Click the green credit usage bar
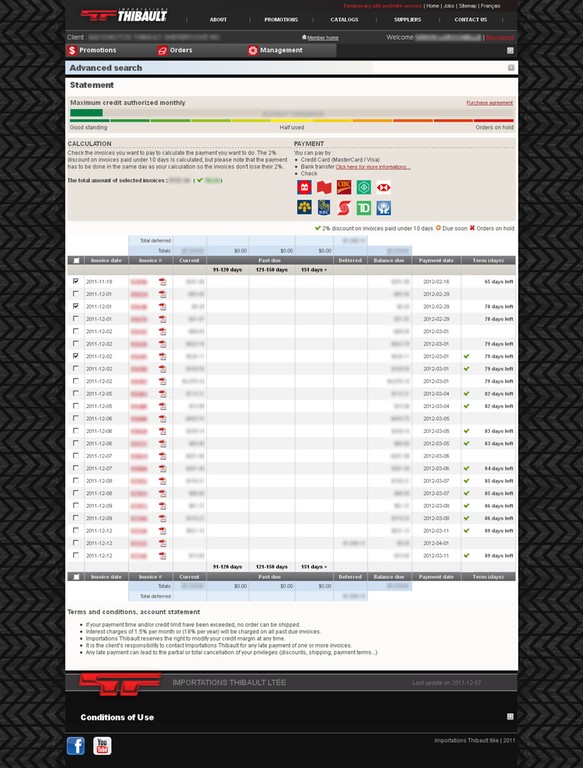Screen dimensions: 583x768 86,113
